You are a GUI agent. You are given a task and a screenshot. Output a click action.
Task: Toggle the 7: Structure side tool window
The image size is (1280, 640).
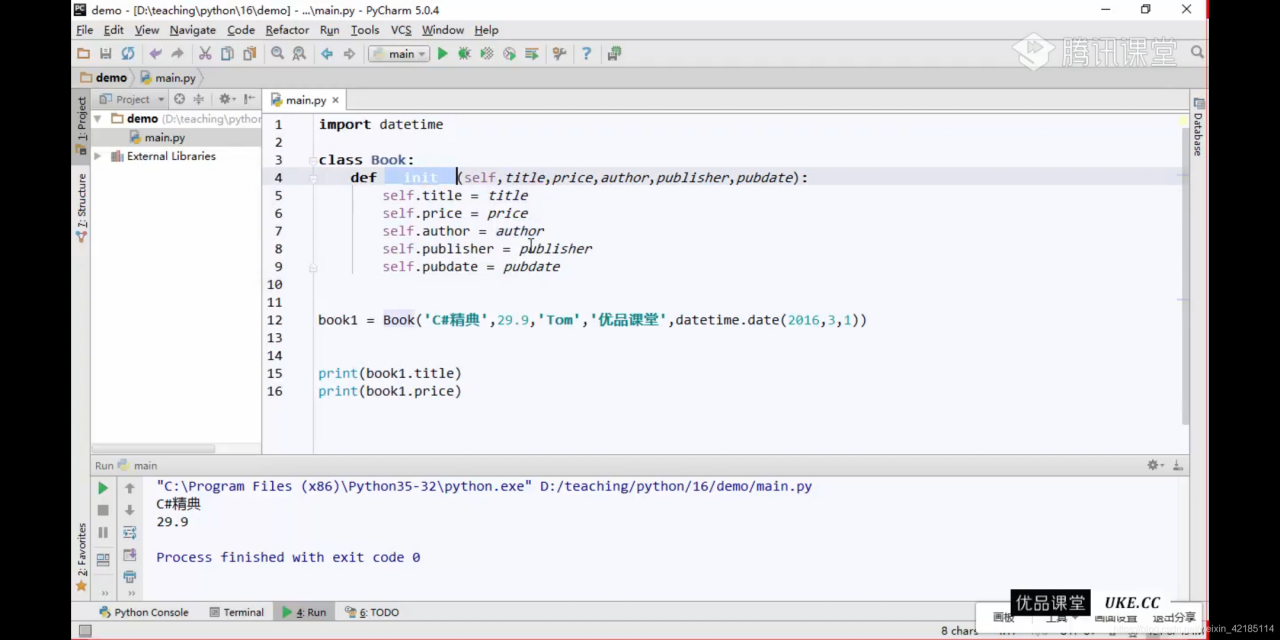click(x=82, y=207)
